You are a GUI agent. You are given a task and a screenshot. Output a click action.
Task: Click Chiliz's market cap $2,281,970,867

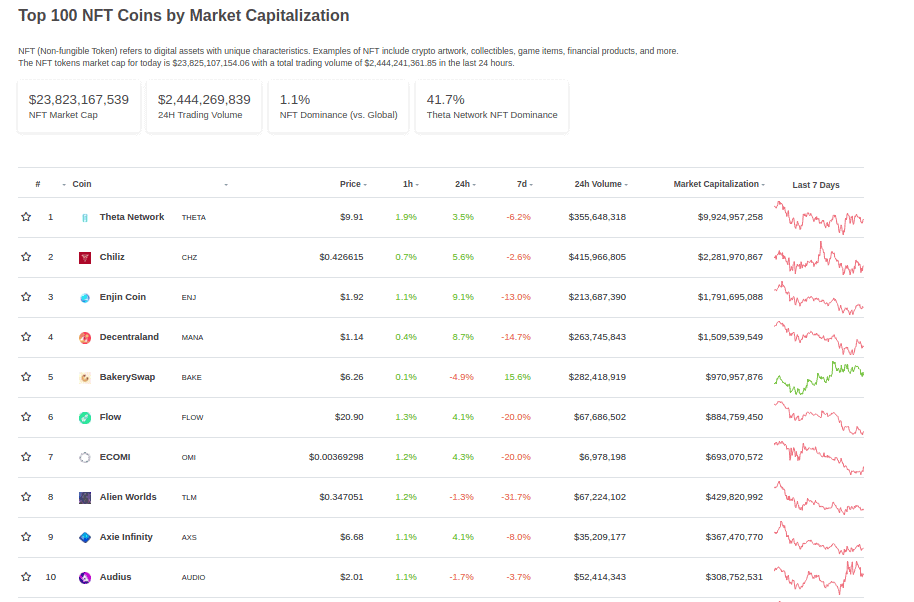(730, 256)
